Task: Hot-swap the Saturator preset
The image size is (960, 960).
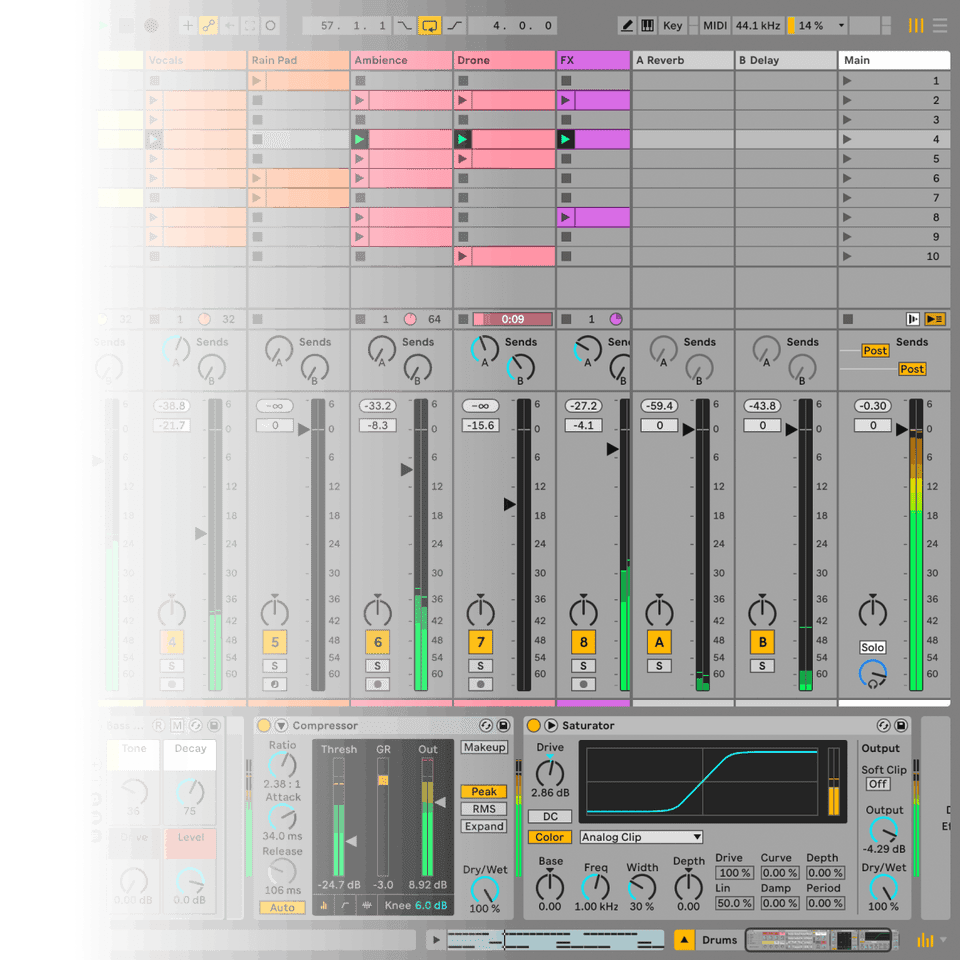Action: coord(884,725)
